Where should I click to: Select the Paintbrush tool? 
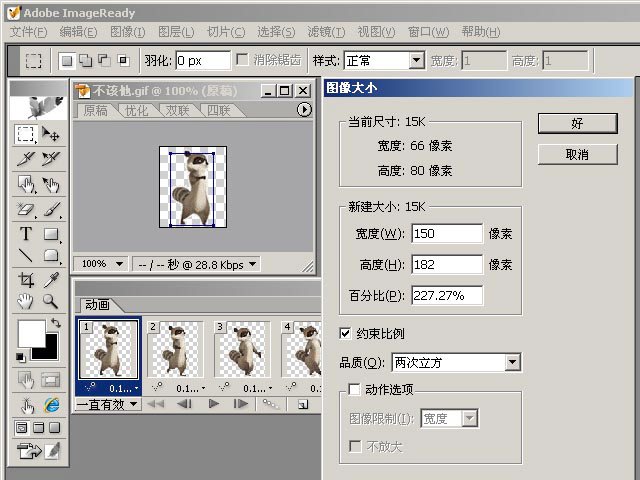[x=51, y=210]
